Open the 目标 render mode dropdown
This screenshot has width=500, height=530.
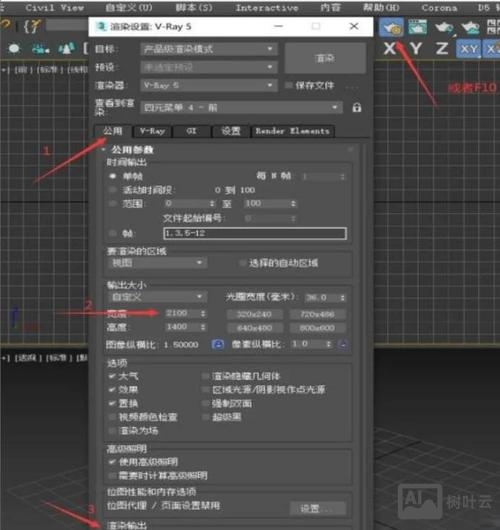pos(209,49)
